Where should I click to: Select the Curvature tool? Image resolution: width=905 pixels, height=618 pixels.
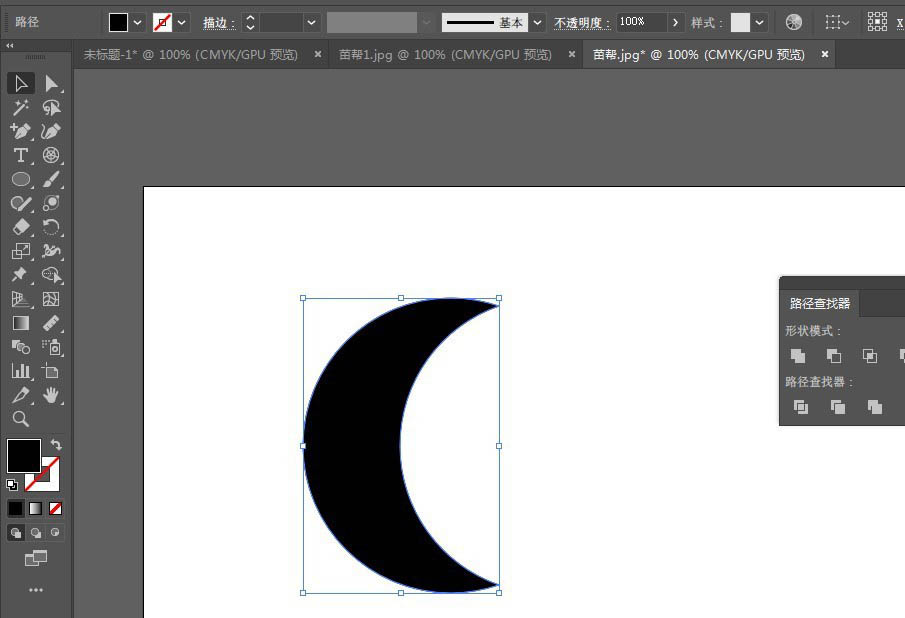51,132
